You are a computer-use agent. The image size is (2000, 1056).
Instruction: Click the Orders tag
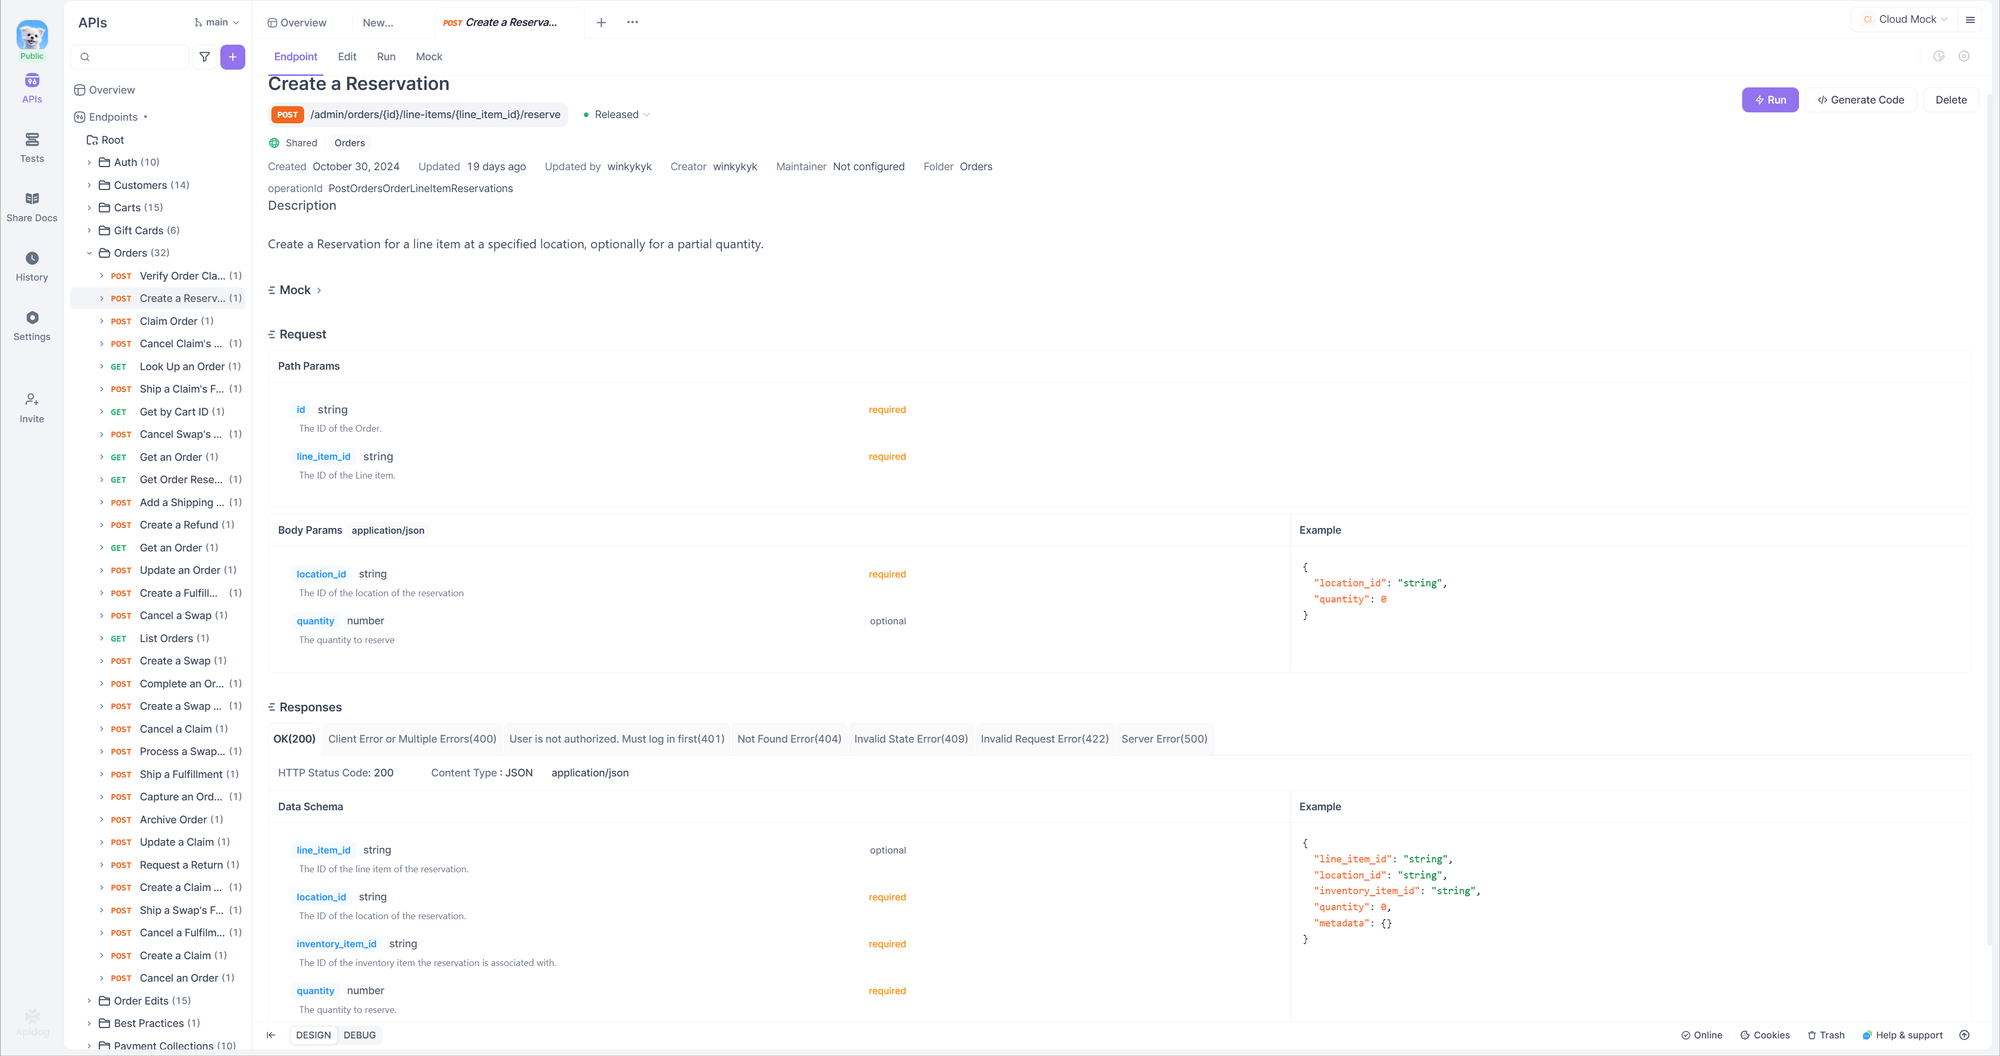(349, 143)
